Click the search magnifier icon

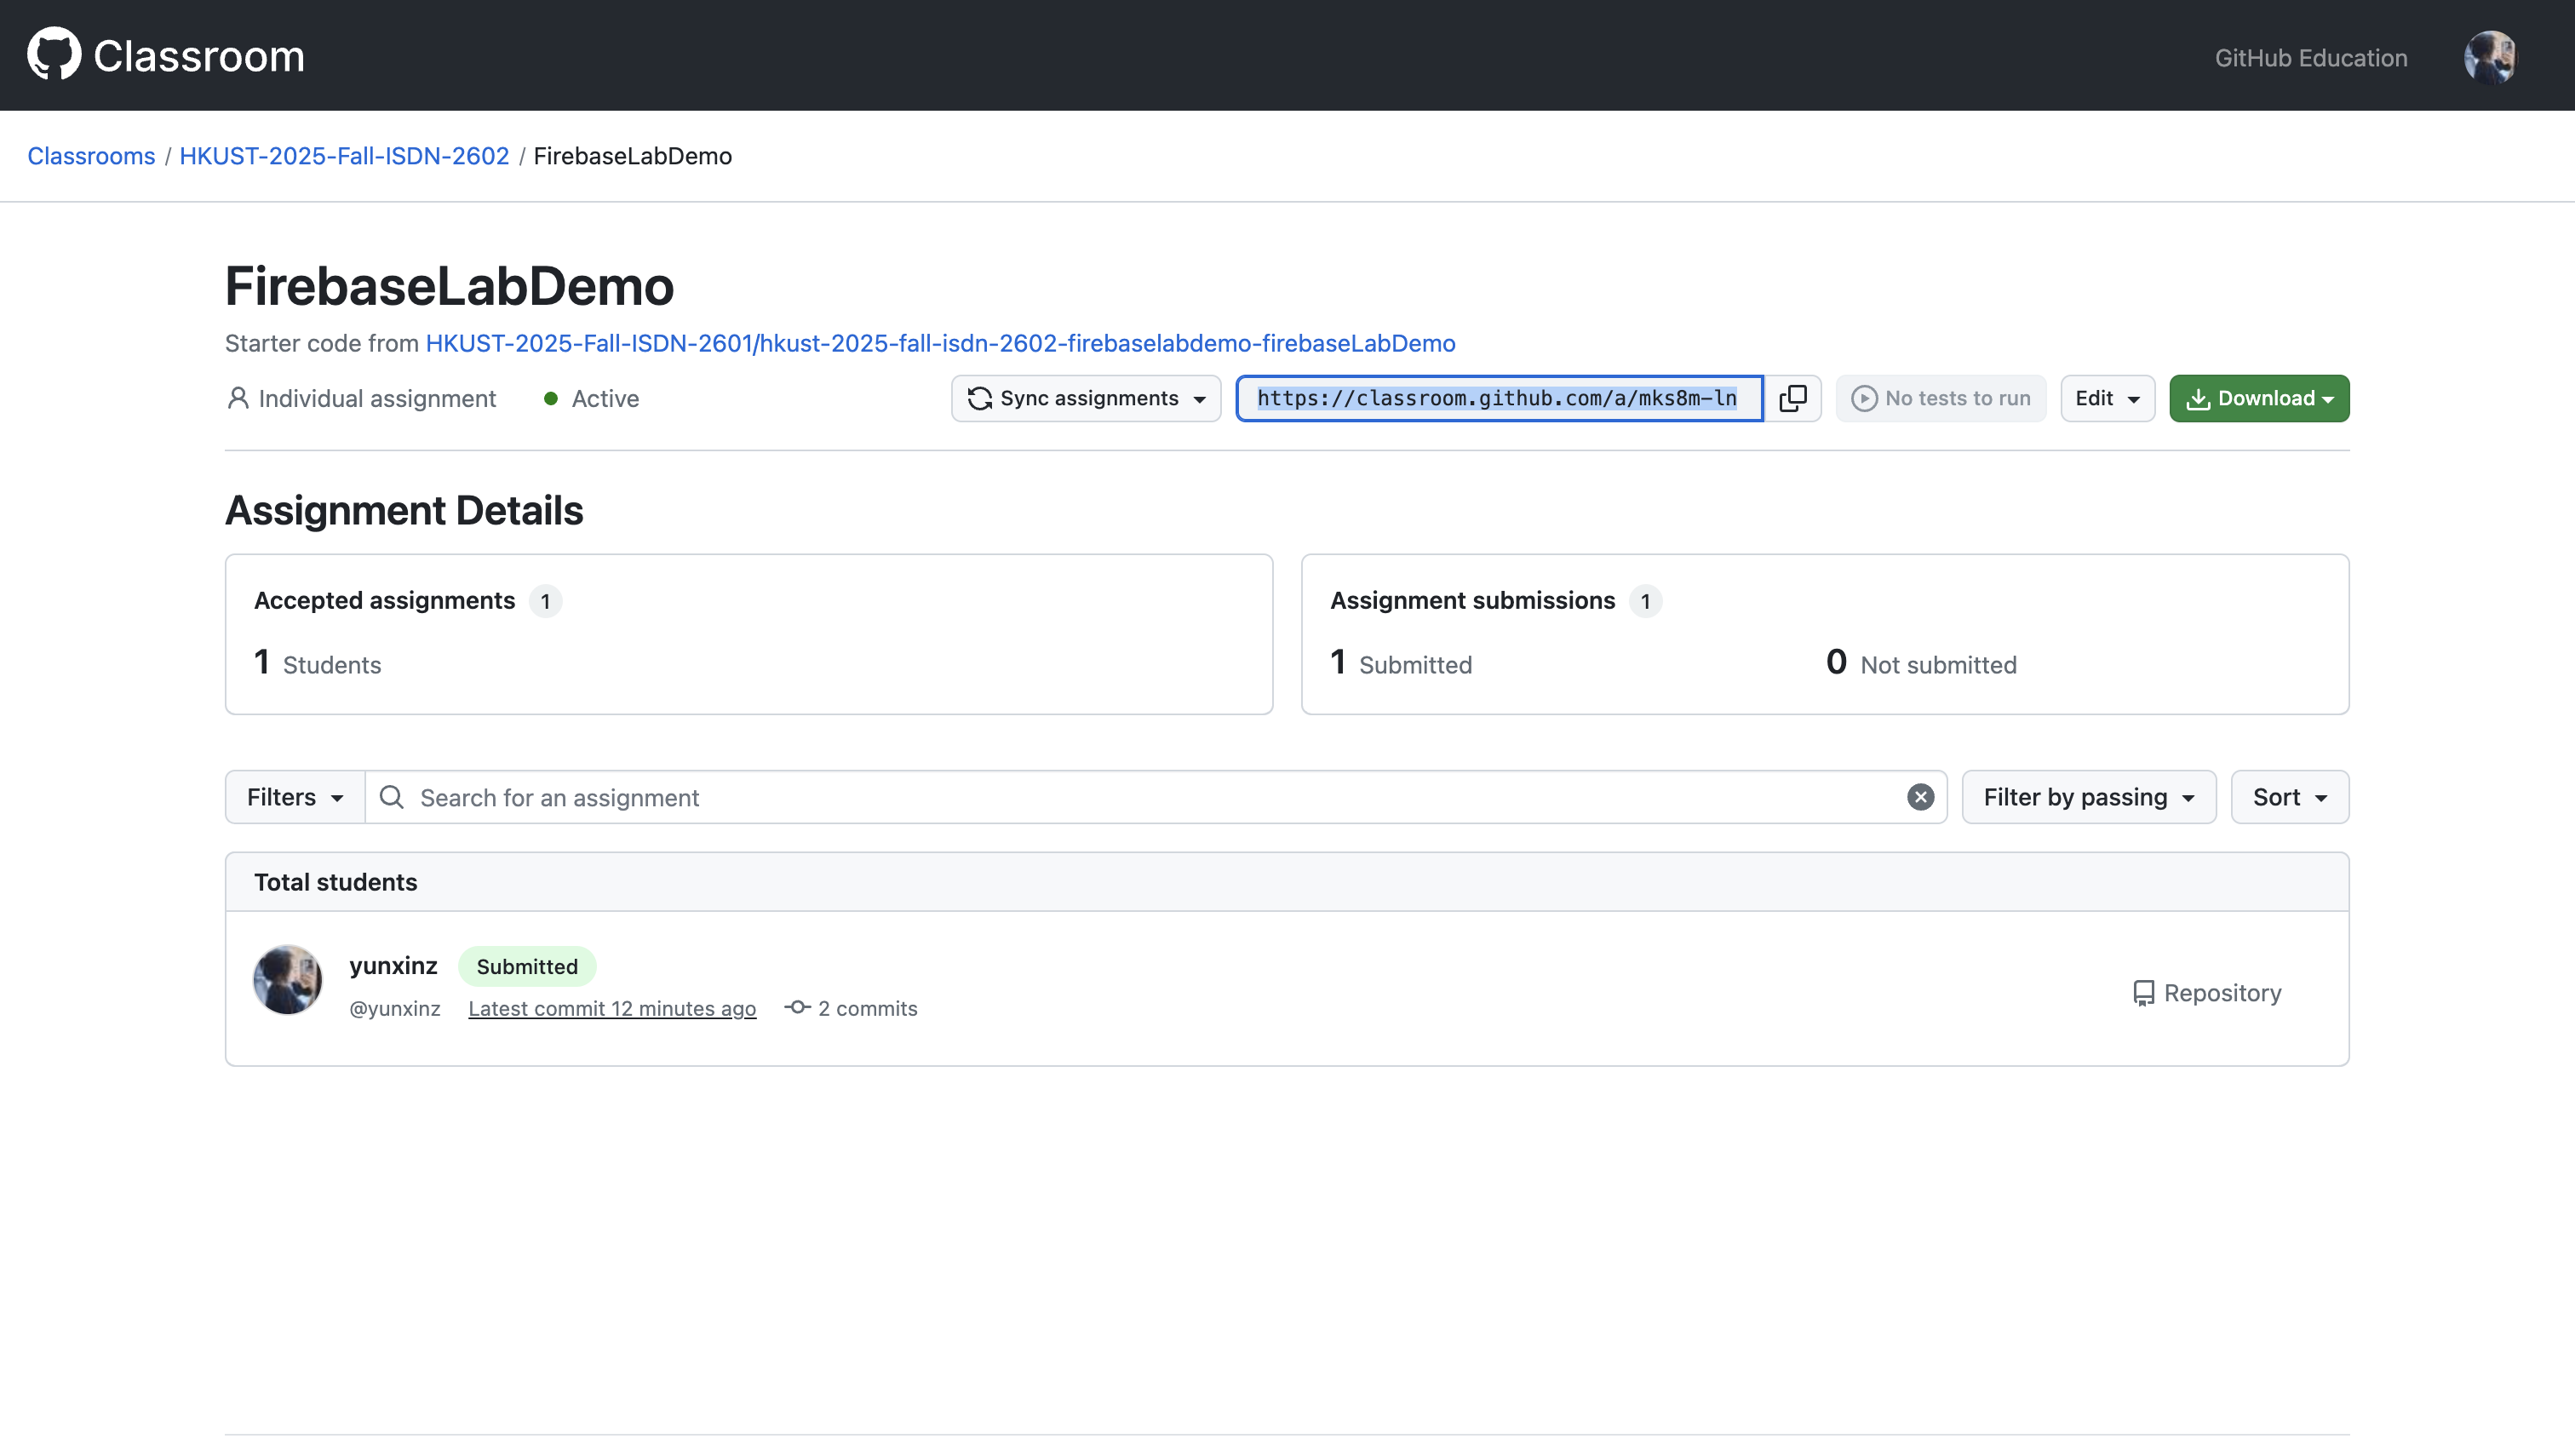click(x=392, y=797)
